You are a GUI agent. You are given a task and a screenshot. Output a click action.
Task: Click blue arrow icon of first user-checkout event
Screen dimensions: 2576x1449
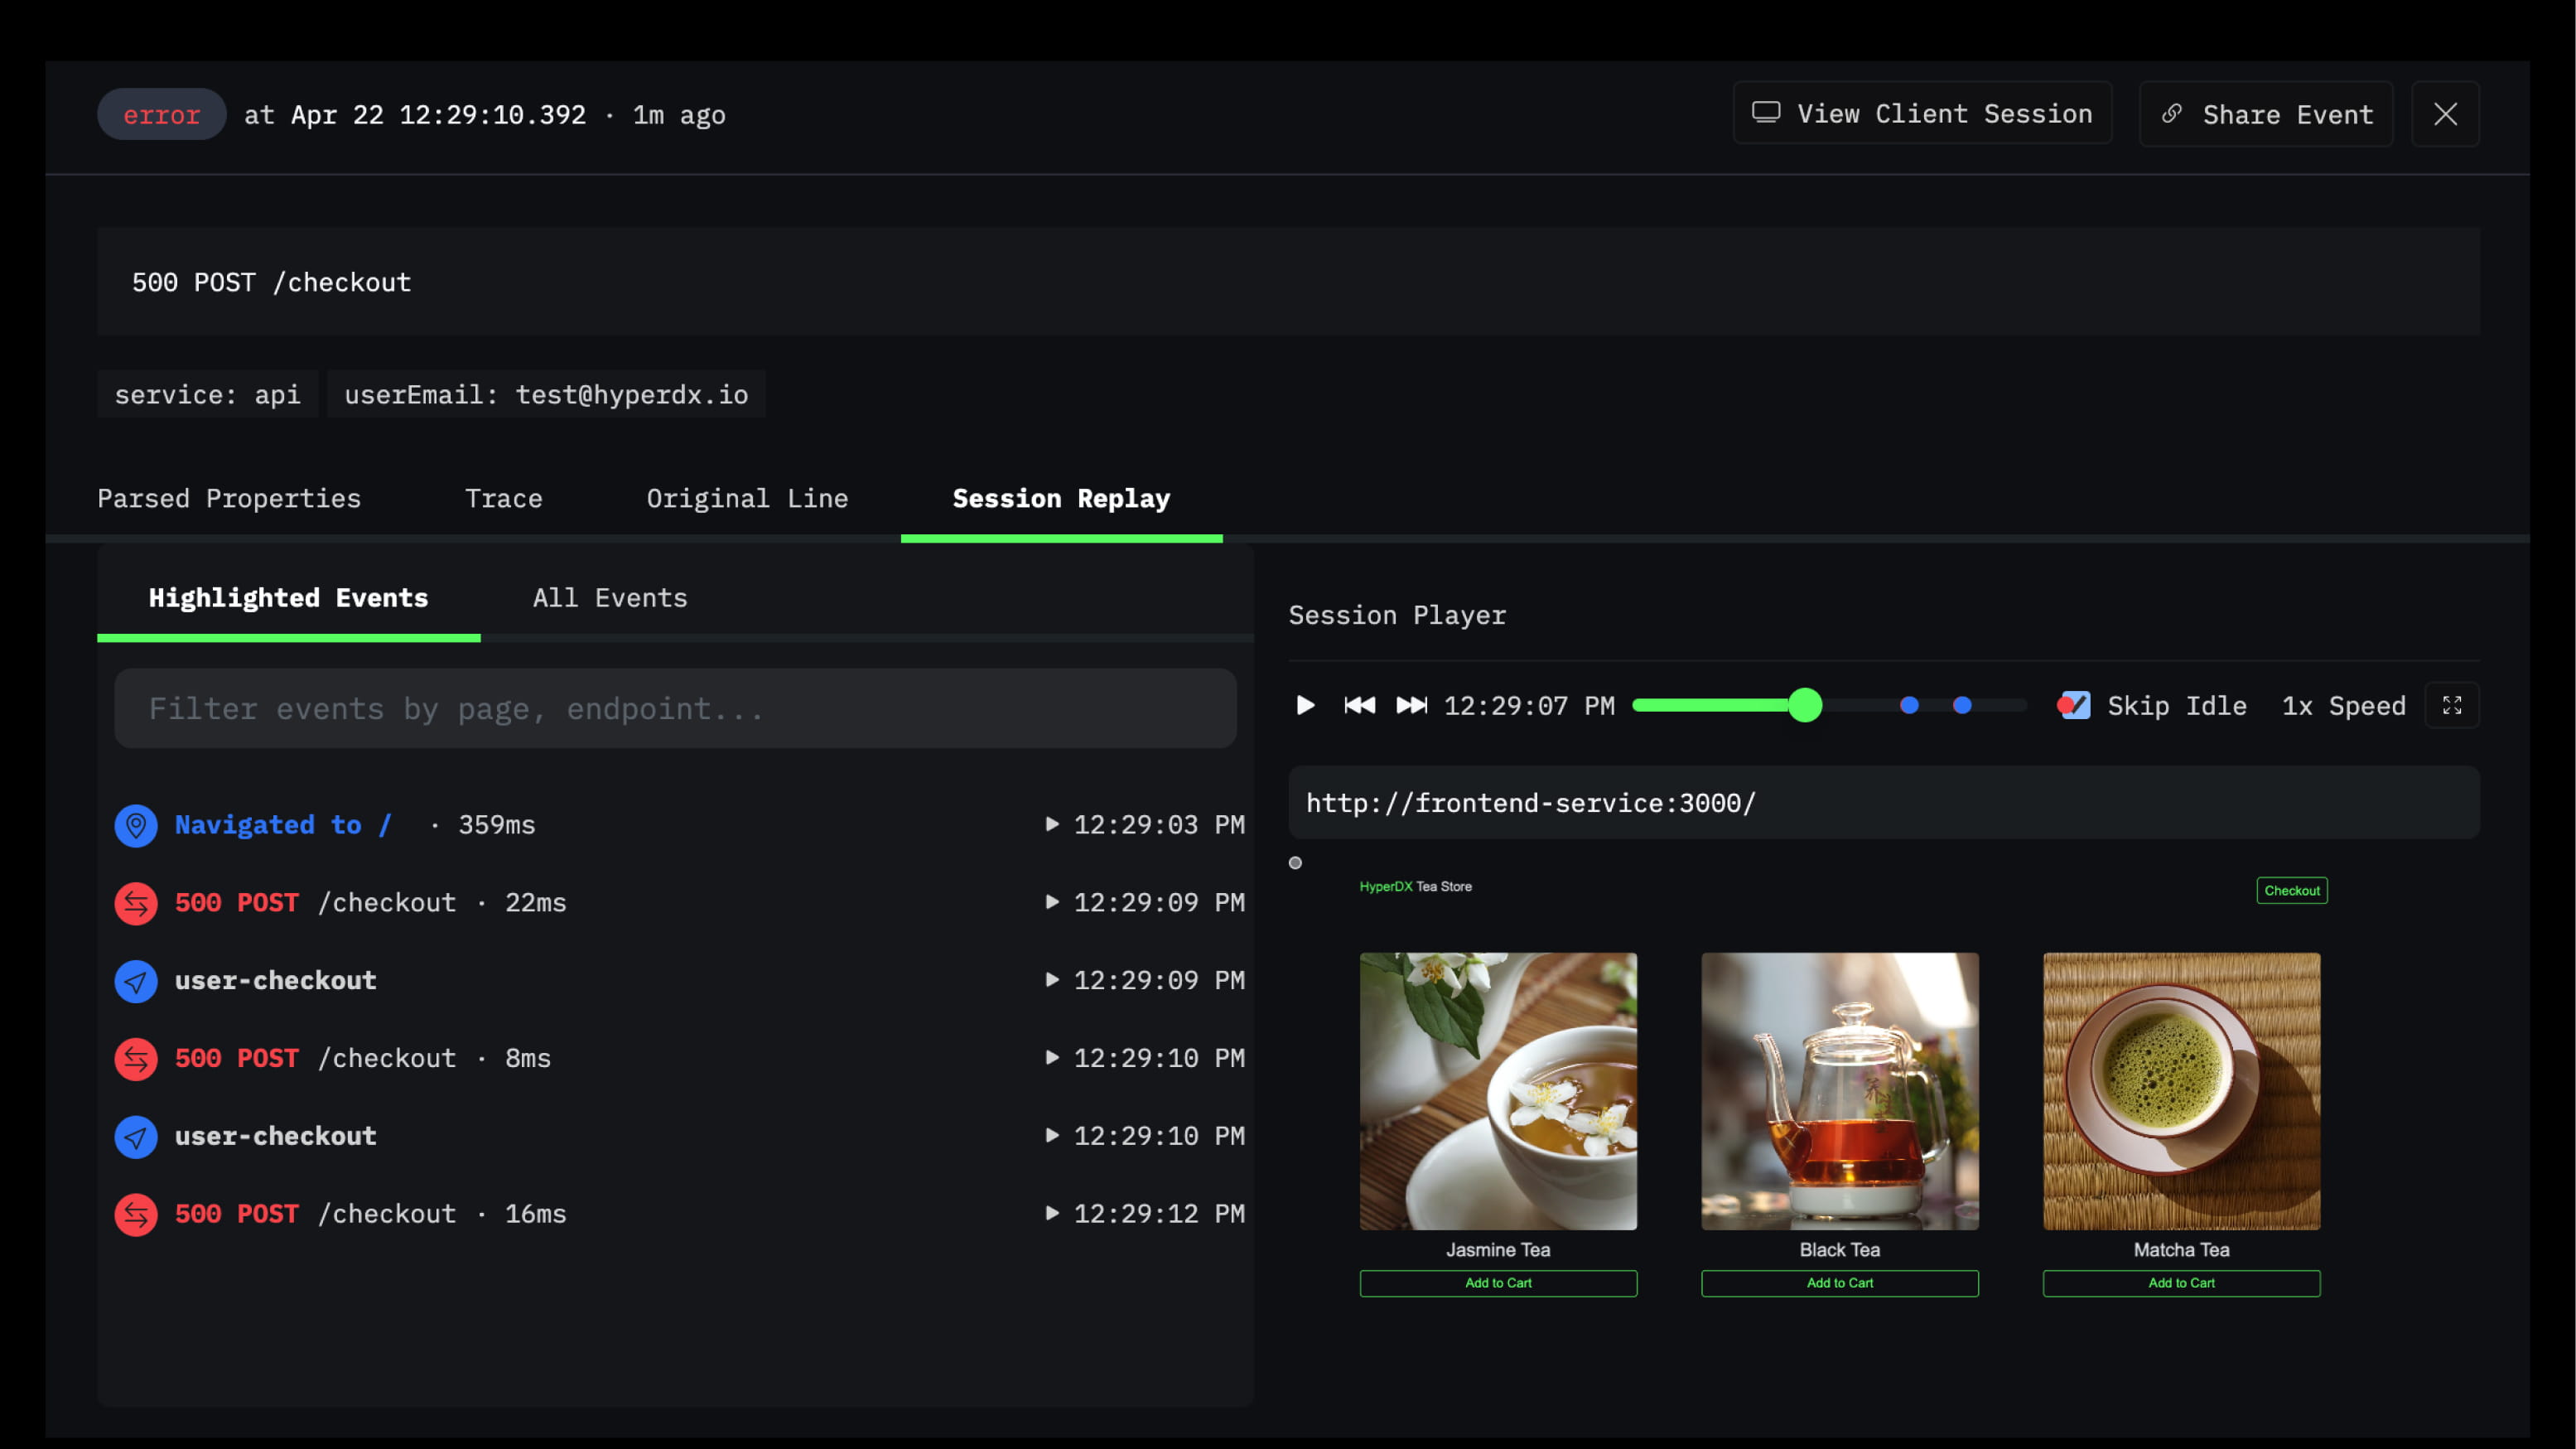click(136, 981)
